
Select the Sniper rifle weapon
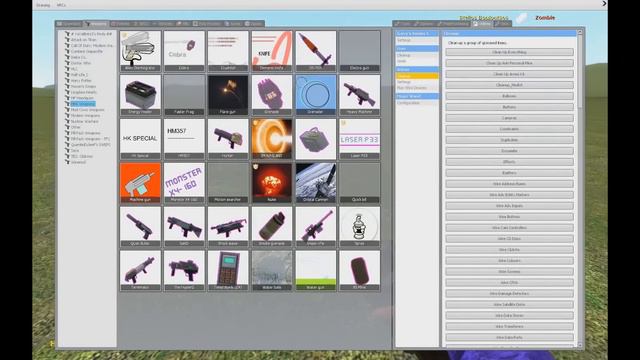click(316, 227)
